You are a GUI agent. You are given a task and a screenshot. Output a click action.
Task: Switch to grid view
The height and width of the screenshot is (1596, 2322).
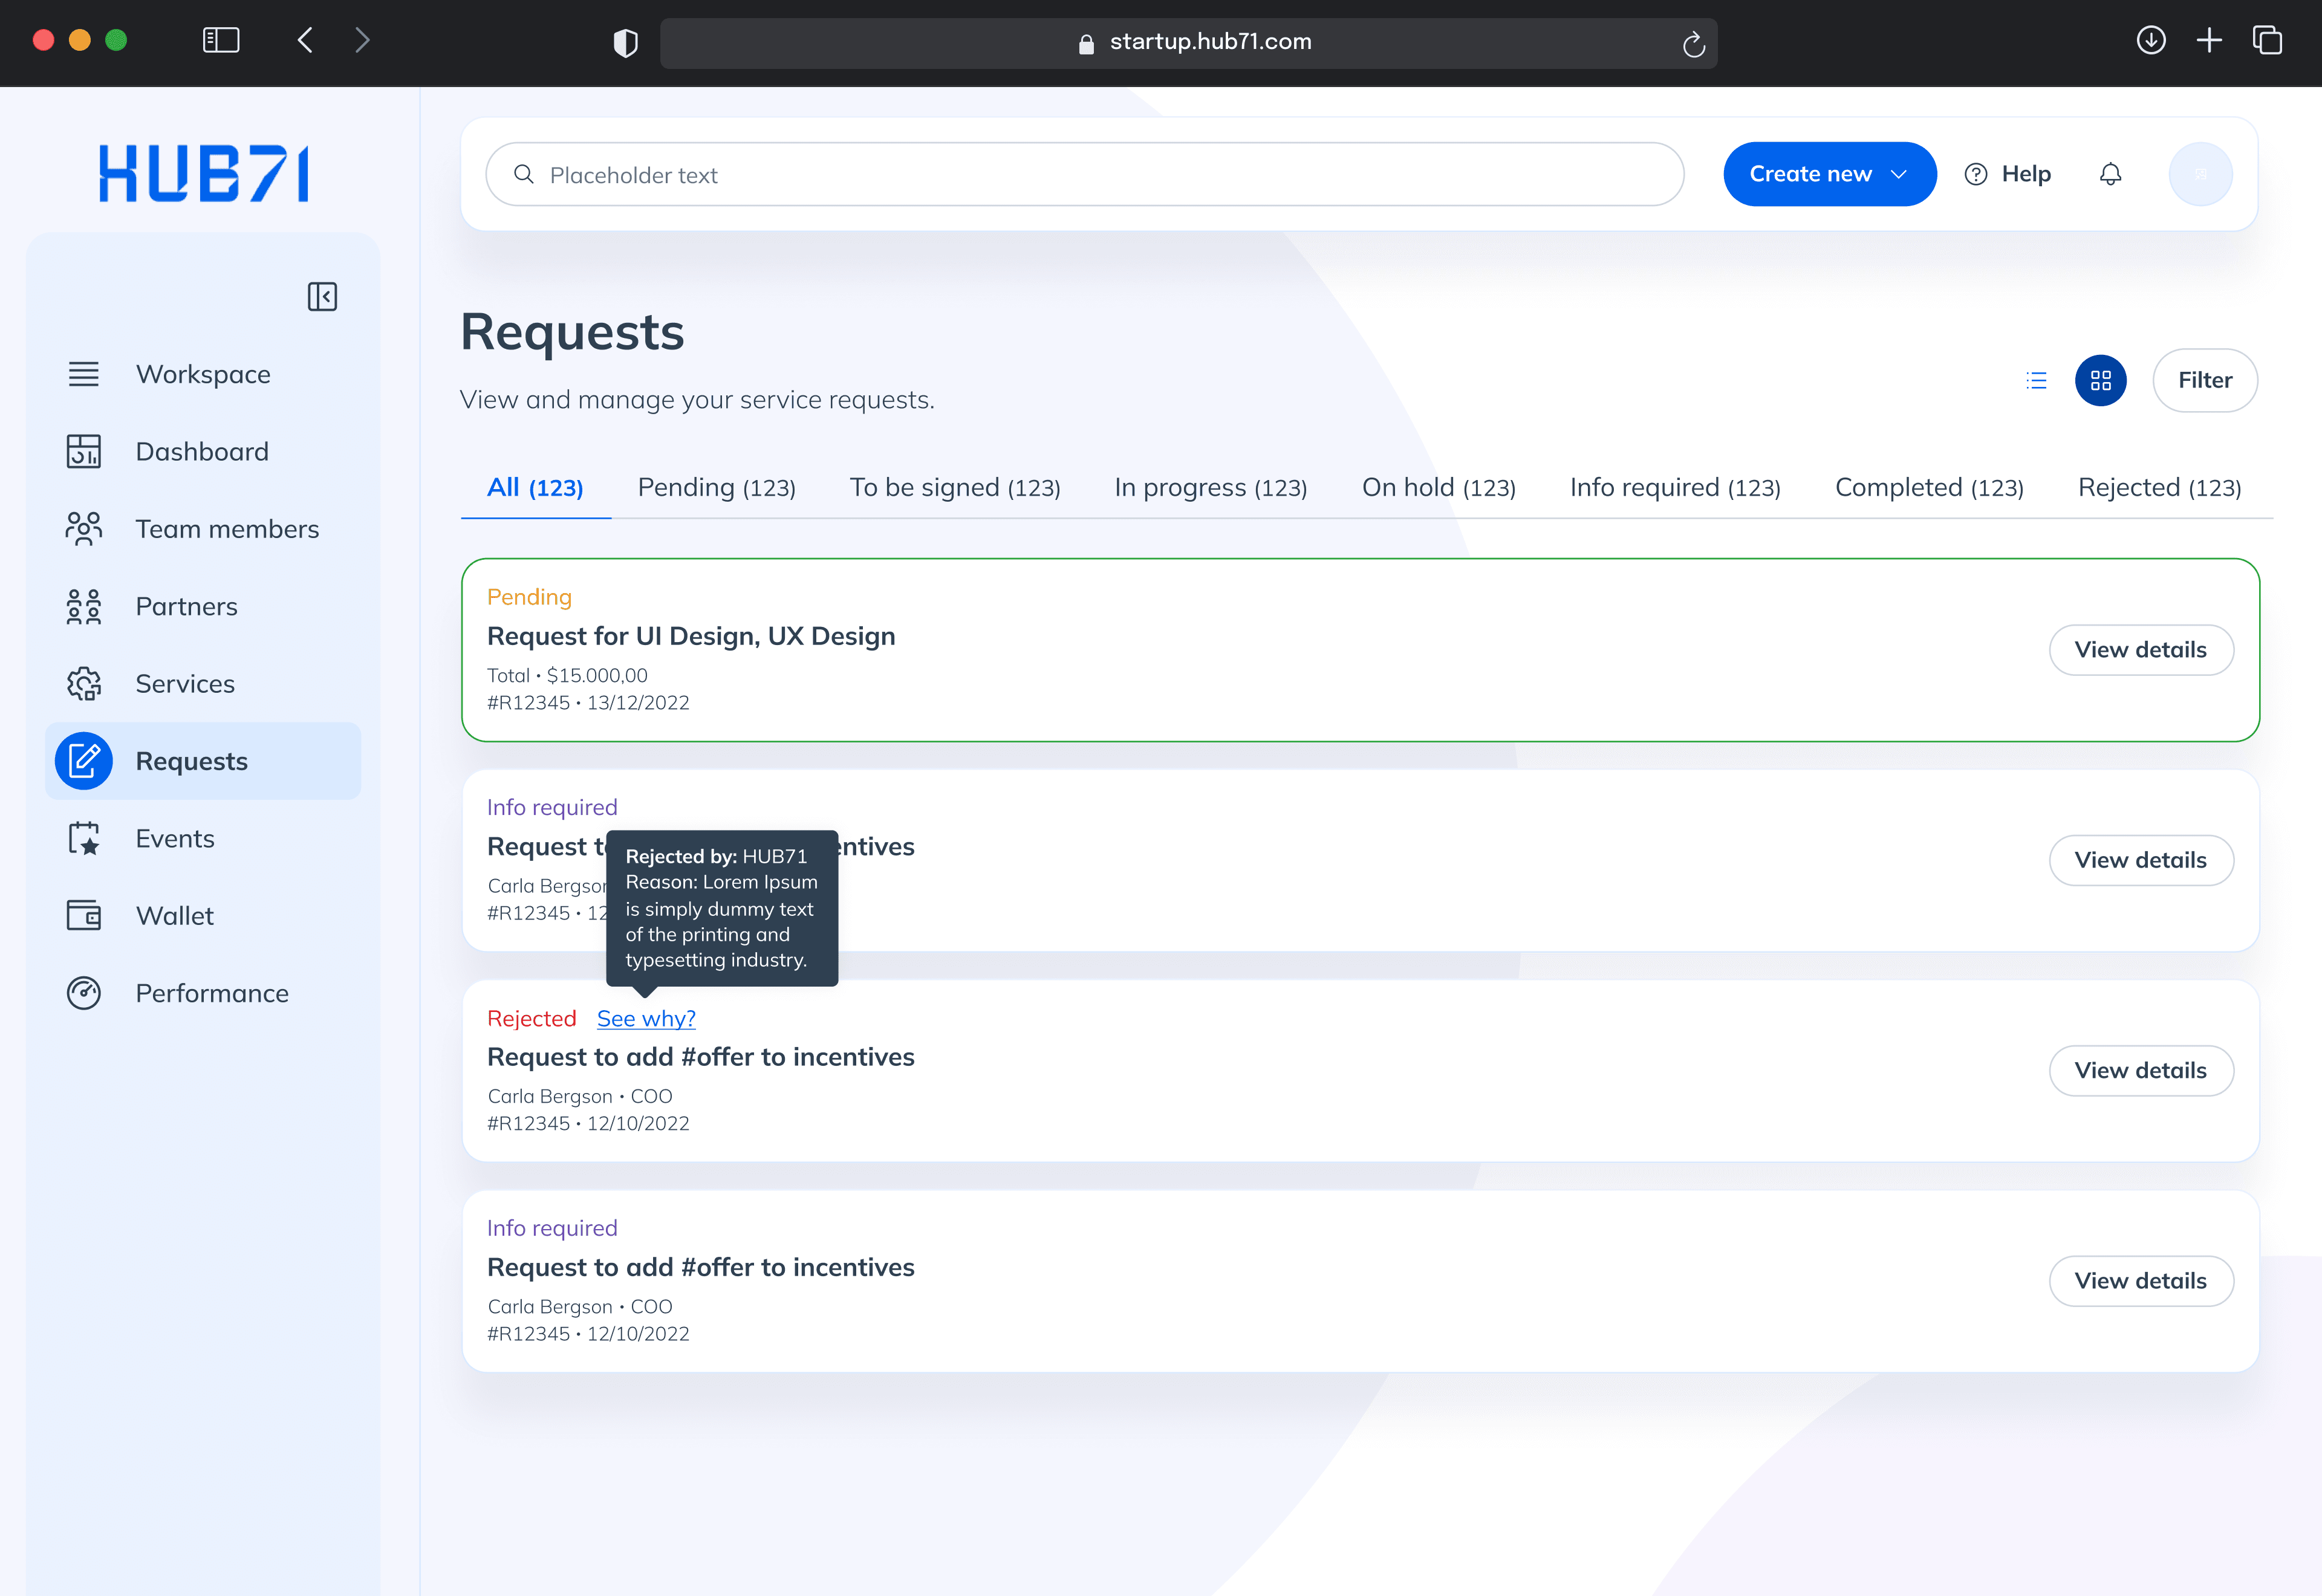2100,380
